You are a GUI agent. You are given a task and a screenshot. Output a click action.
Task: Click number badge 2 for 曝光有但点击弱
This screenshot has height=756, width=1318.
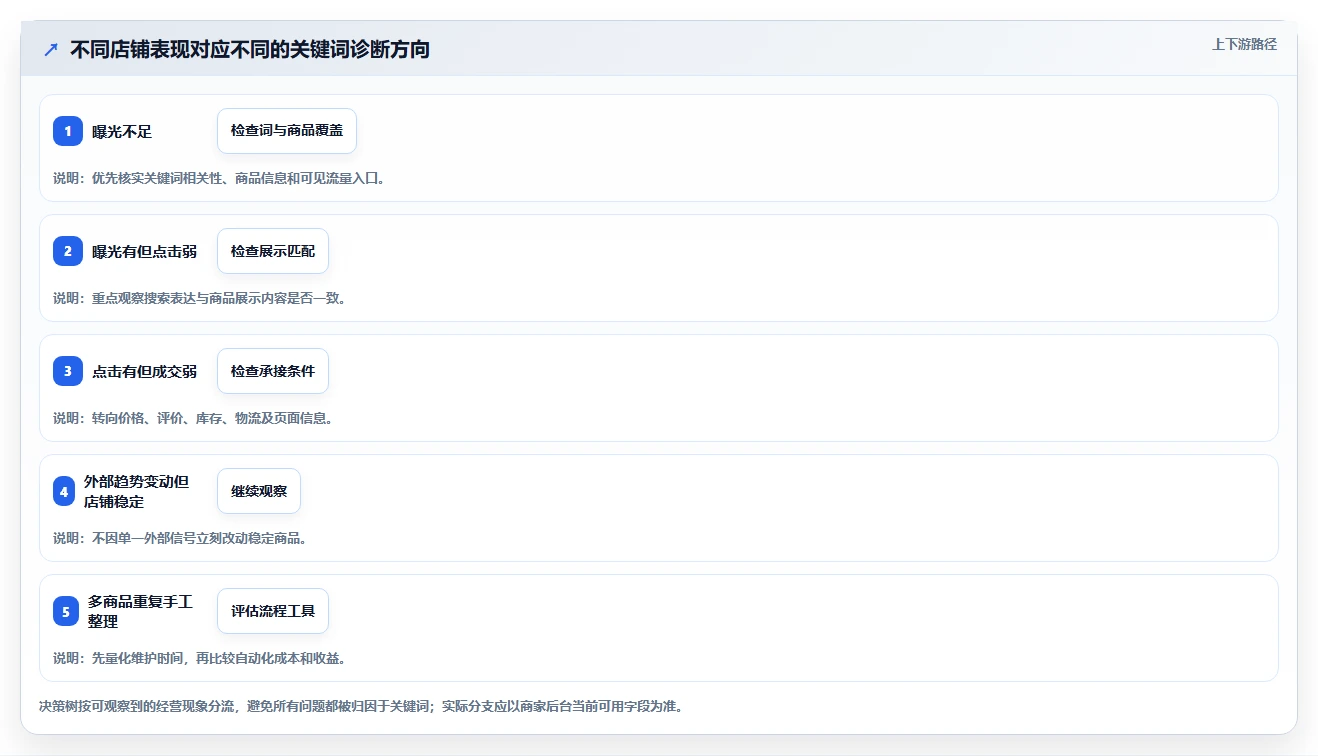tap(68, 251)
